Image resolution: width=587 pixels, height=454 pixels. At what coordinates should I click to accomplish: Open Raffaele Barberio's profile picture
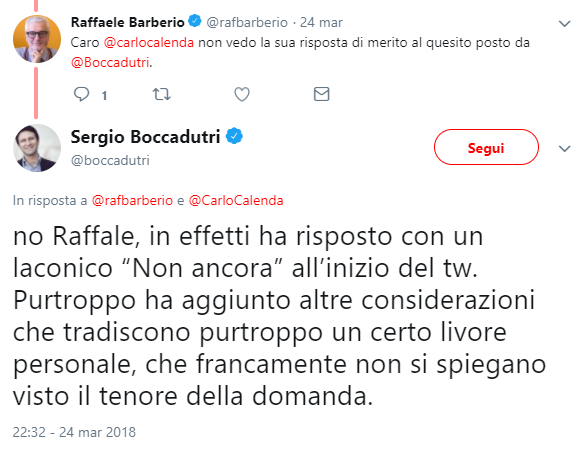click(x=37, y=39)
